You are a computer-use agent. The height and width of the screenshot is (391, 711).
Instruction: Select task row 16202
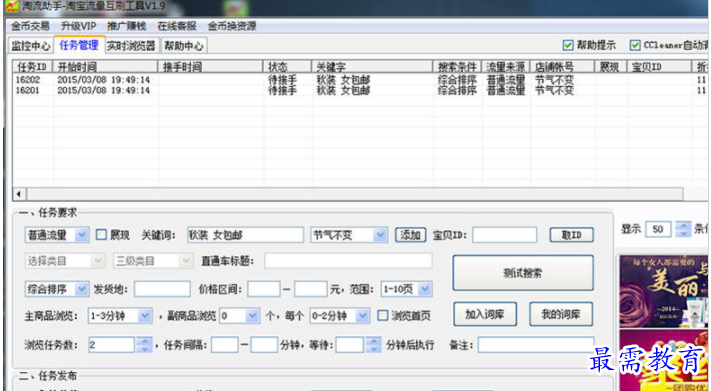tap(359, 80)
